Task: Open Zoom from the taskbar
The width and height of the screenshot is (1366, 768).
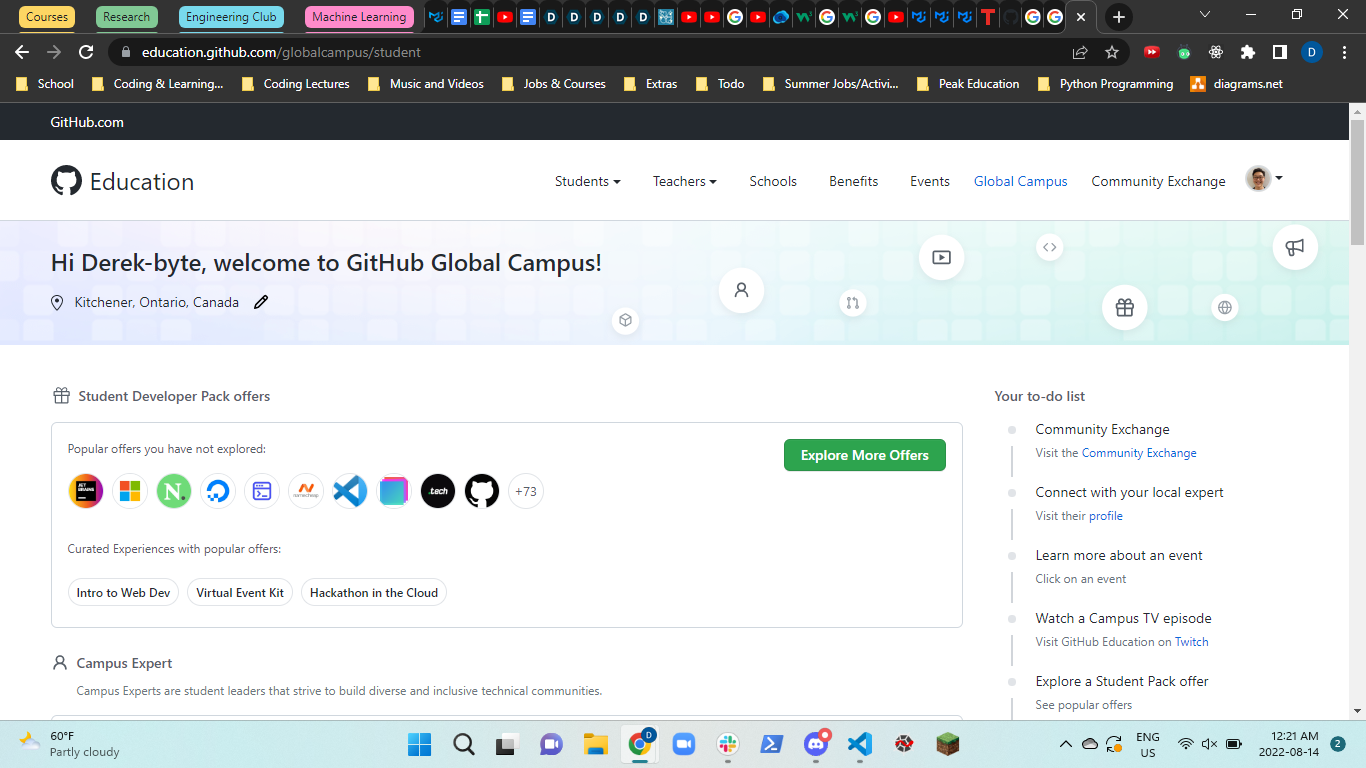Action: [683, 744]
